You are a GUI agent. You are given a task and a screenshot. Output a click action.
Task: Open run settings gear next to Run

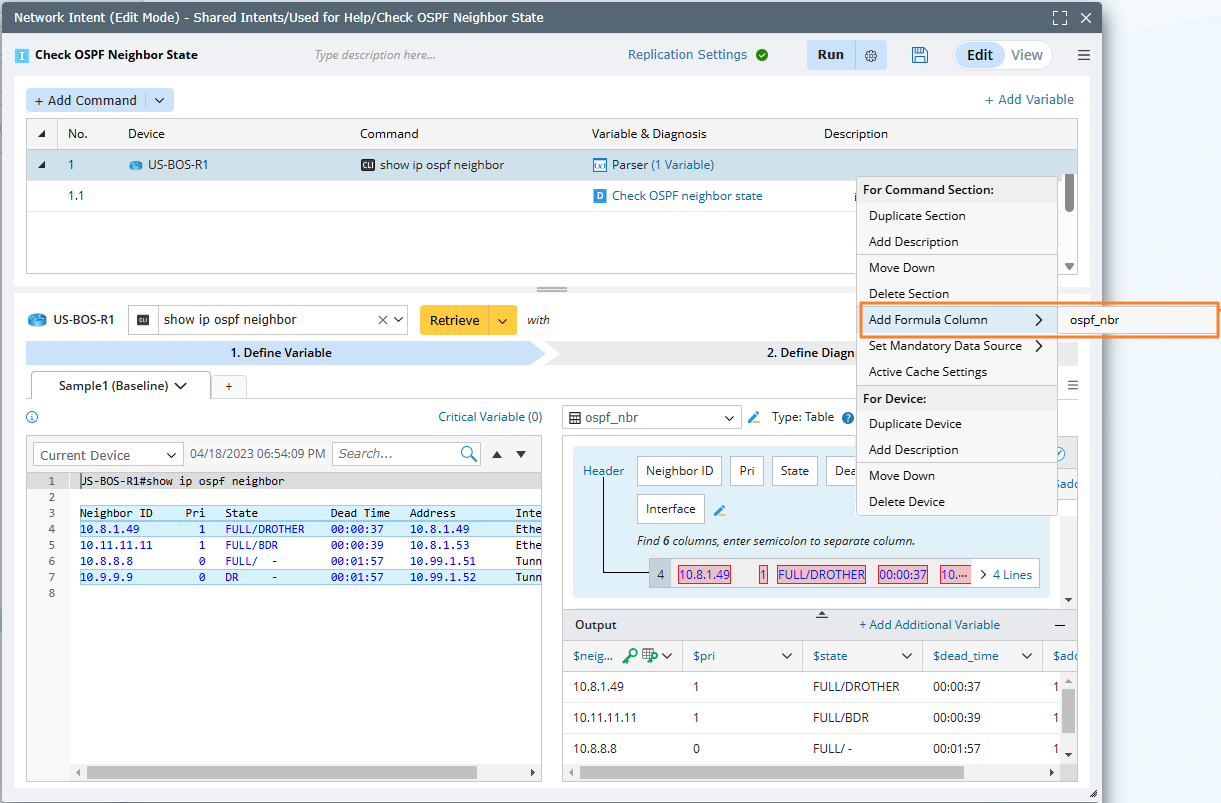[871, 56]
